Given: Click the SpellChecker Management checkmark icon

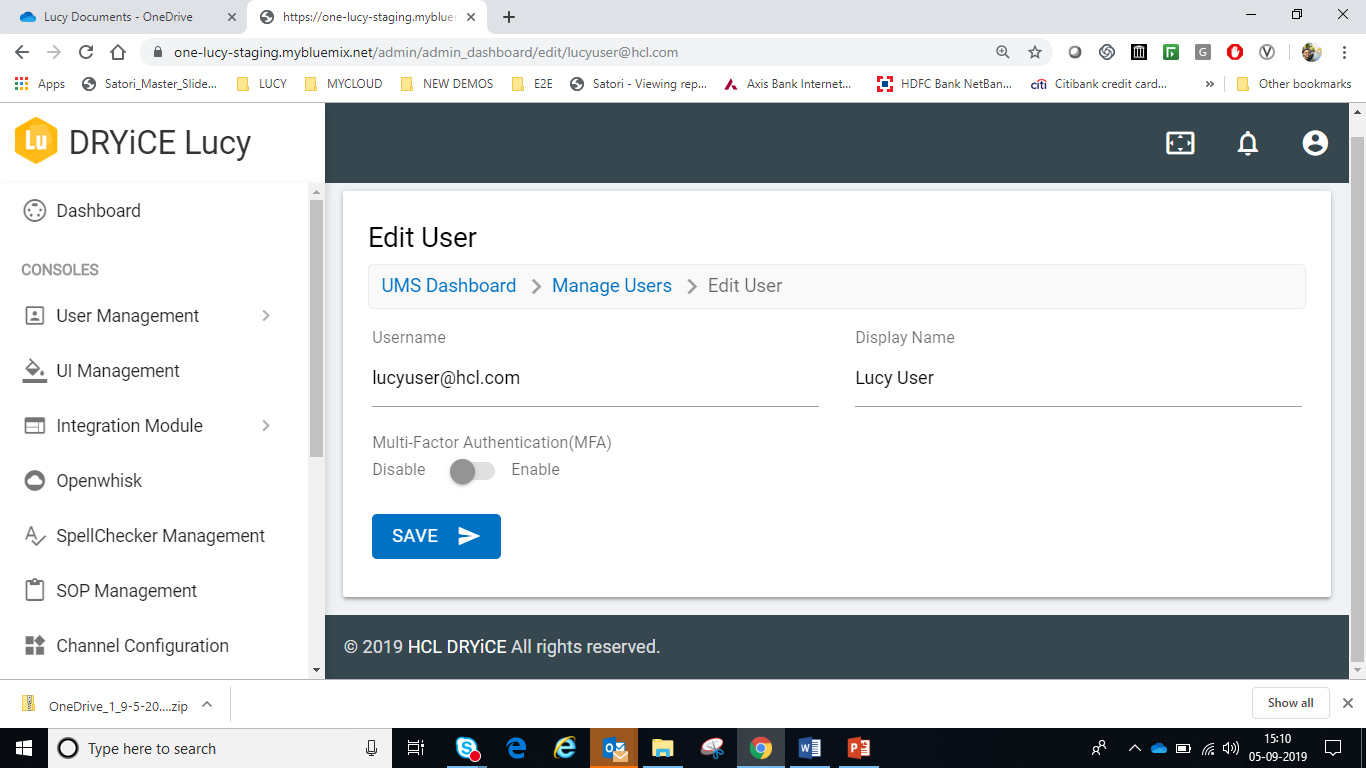Looking at the screenshot, I should click(x=35, y=536).
